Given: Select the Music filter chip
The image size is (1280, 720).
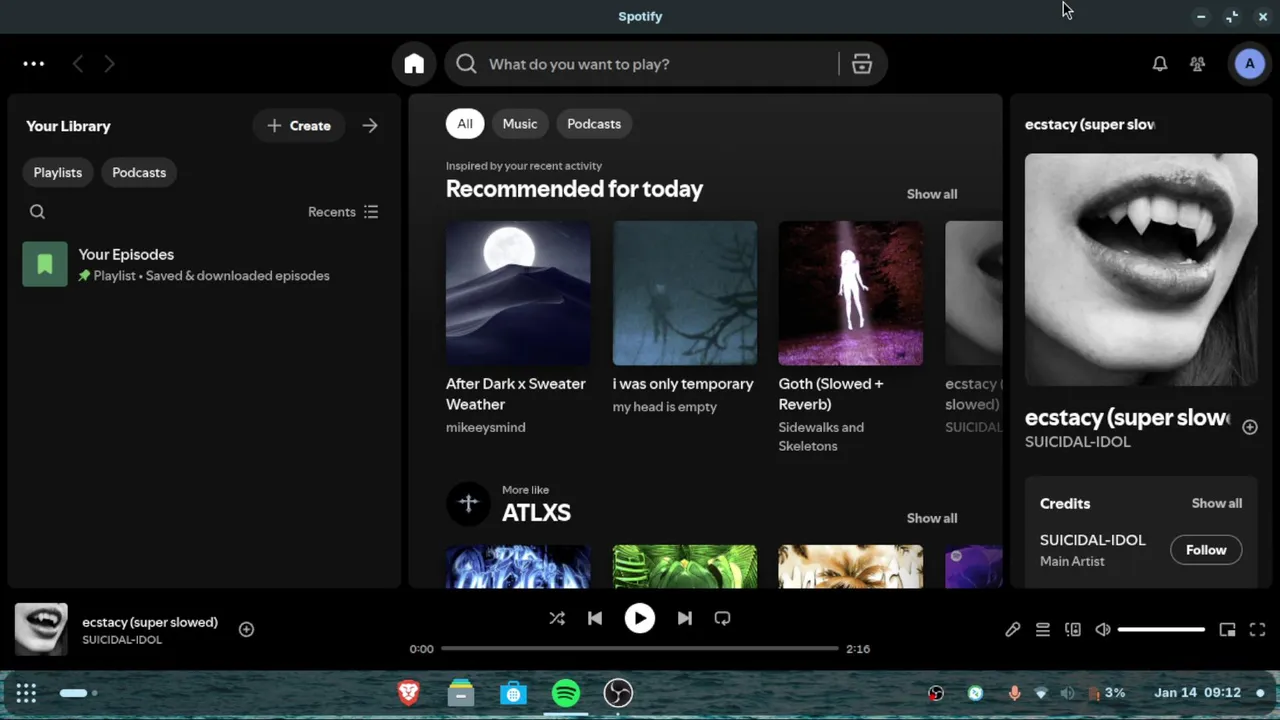Looking at the screenshot, I should (x=520, y=124).
